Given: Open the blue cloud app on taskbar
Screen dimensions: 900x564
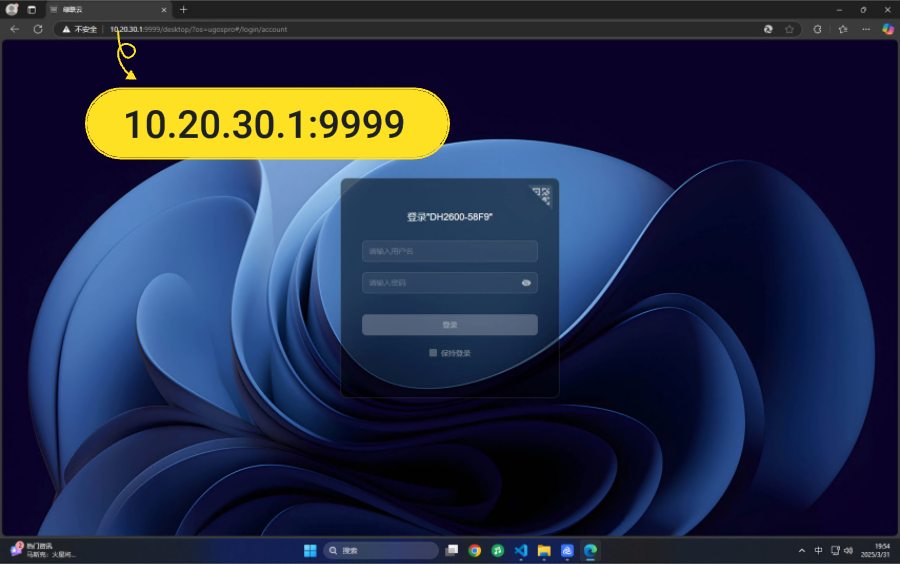Looking at the screenshot, I should click(x=567, y=551).
